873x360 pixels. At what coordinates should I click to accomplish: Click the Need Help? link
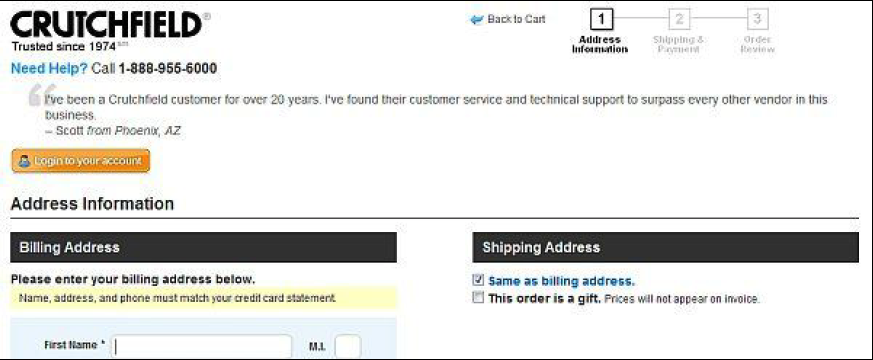[x=50, y=69]
